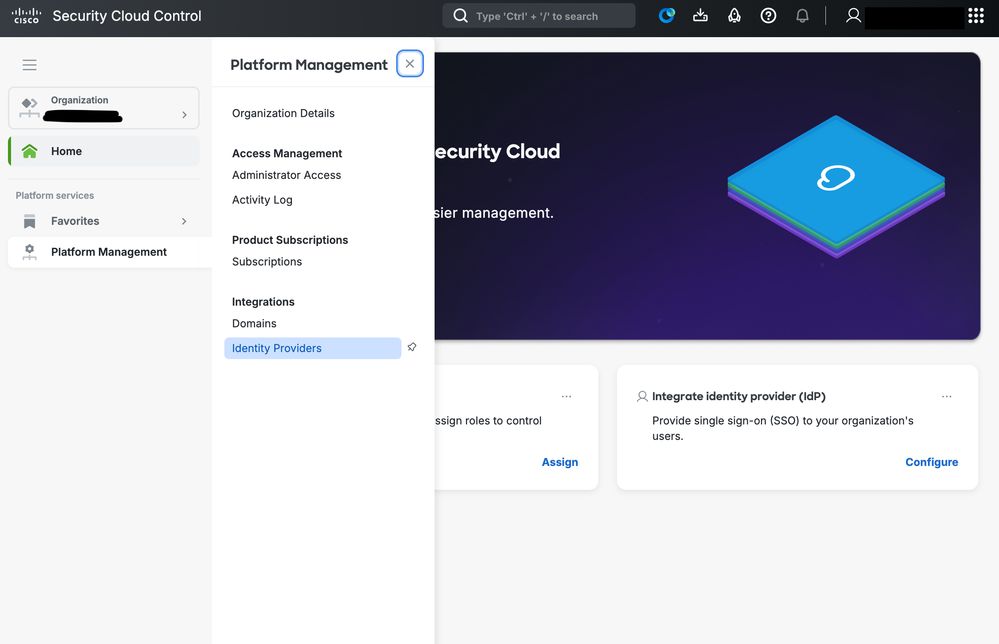
Task: Open the What's New rocket icon
Action: (x=734, y=16)
